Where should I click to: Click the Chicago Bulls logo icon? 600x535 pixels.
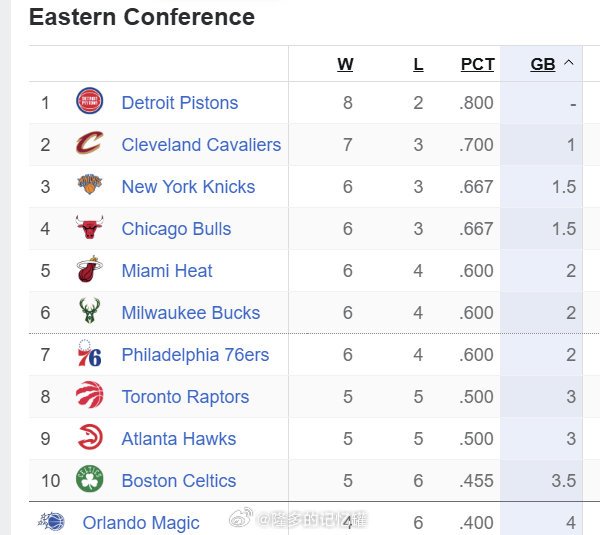(89, 228)
